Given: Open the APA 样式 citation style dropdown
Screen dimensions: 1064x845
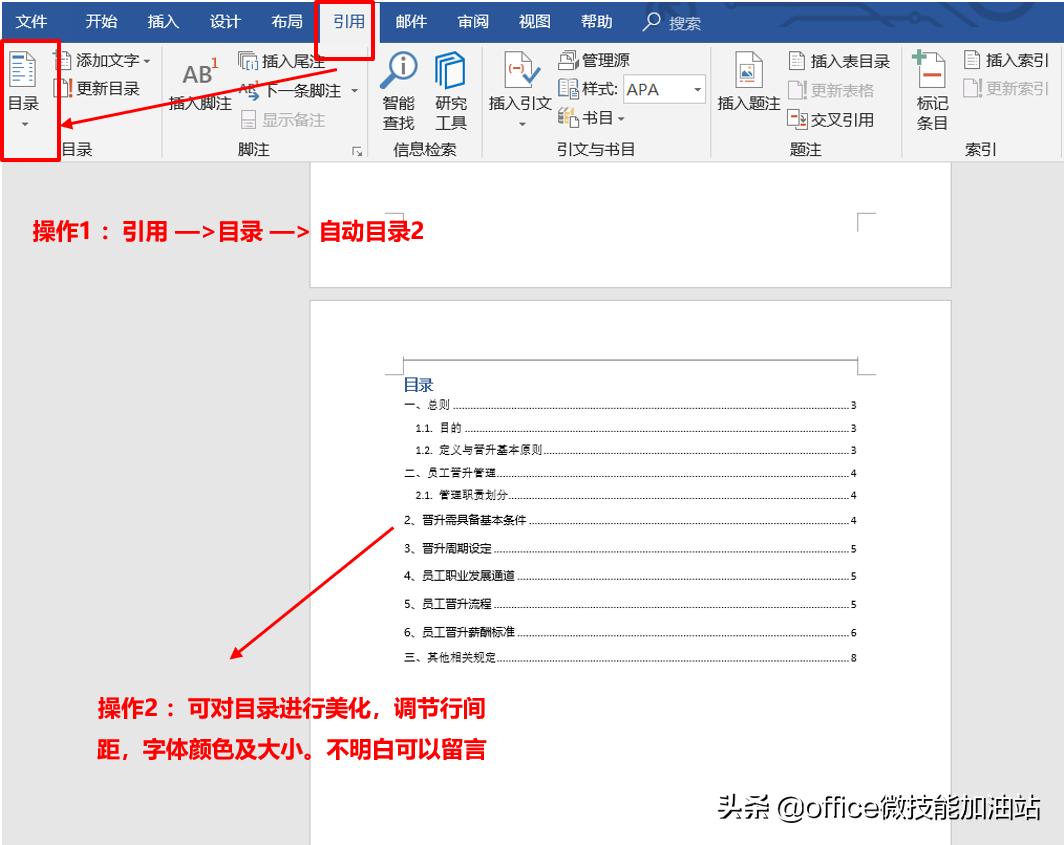Looking at the screenshot, I should pyautogui.click(x=697, y=89).
